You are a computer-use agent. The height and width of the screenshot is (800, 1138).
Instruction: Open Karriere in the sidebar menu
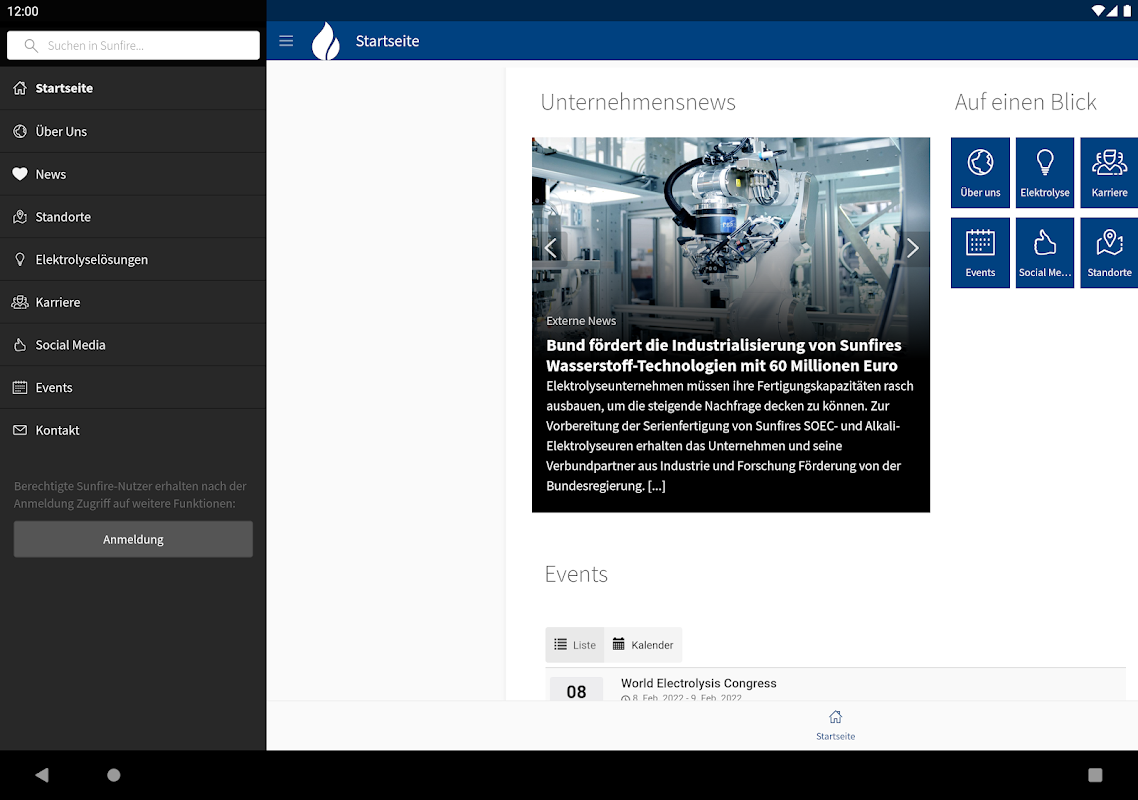[x=133, y=302]
